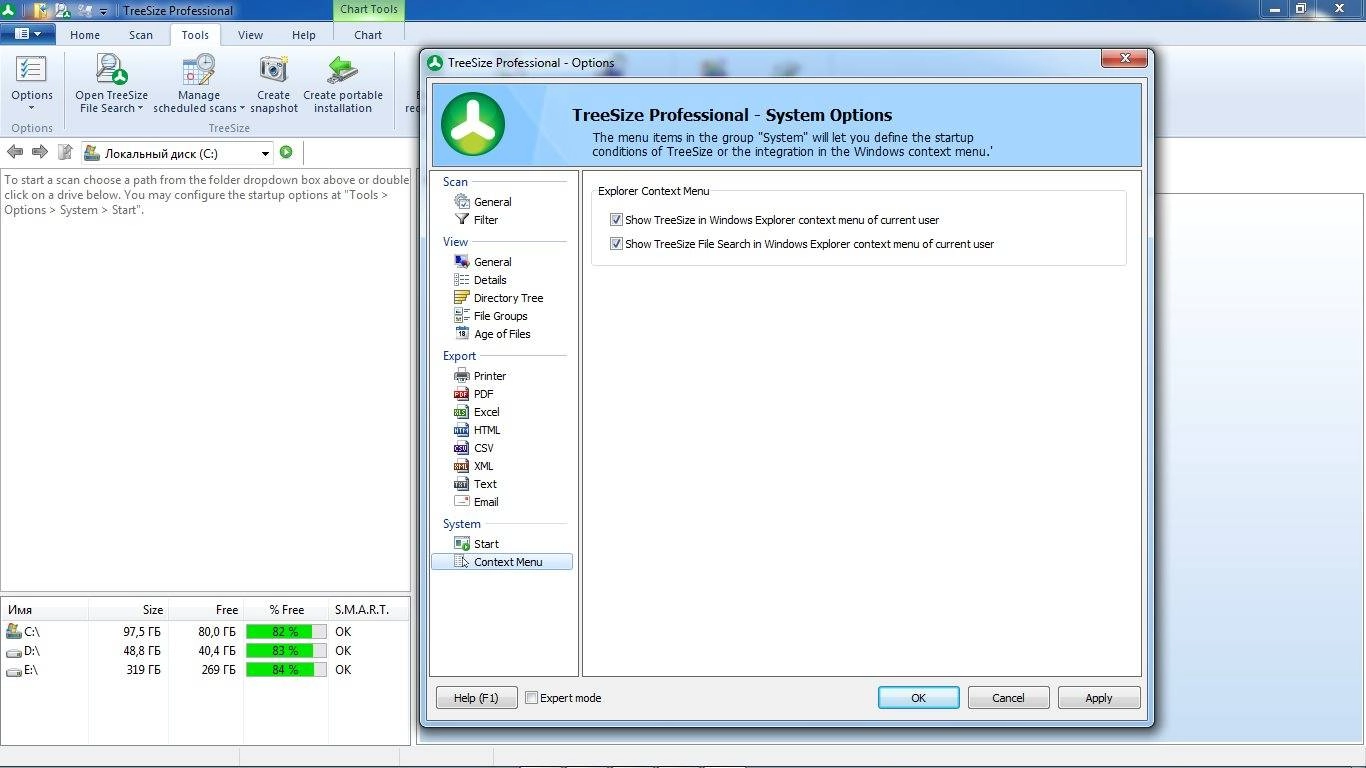Viewport: 1366px width, 768px height.
Task: Open the Age of Files options page
Action: click(492, 334)
